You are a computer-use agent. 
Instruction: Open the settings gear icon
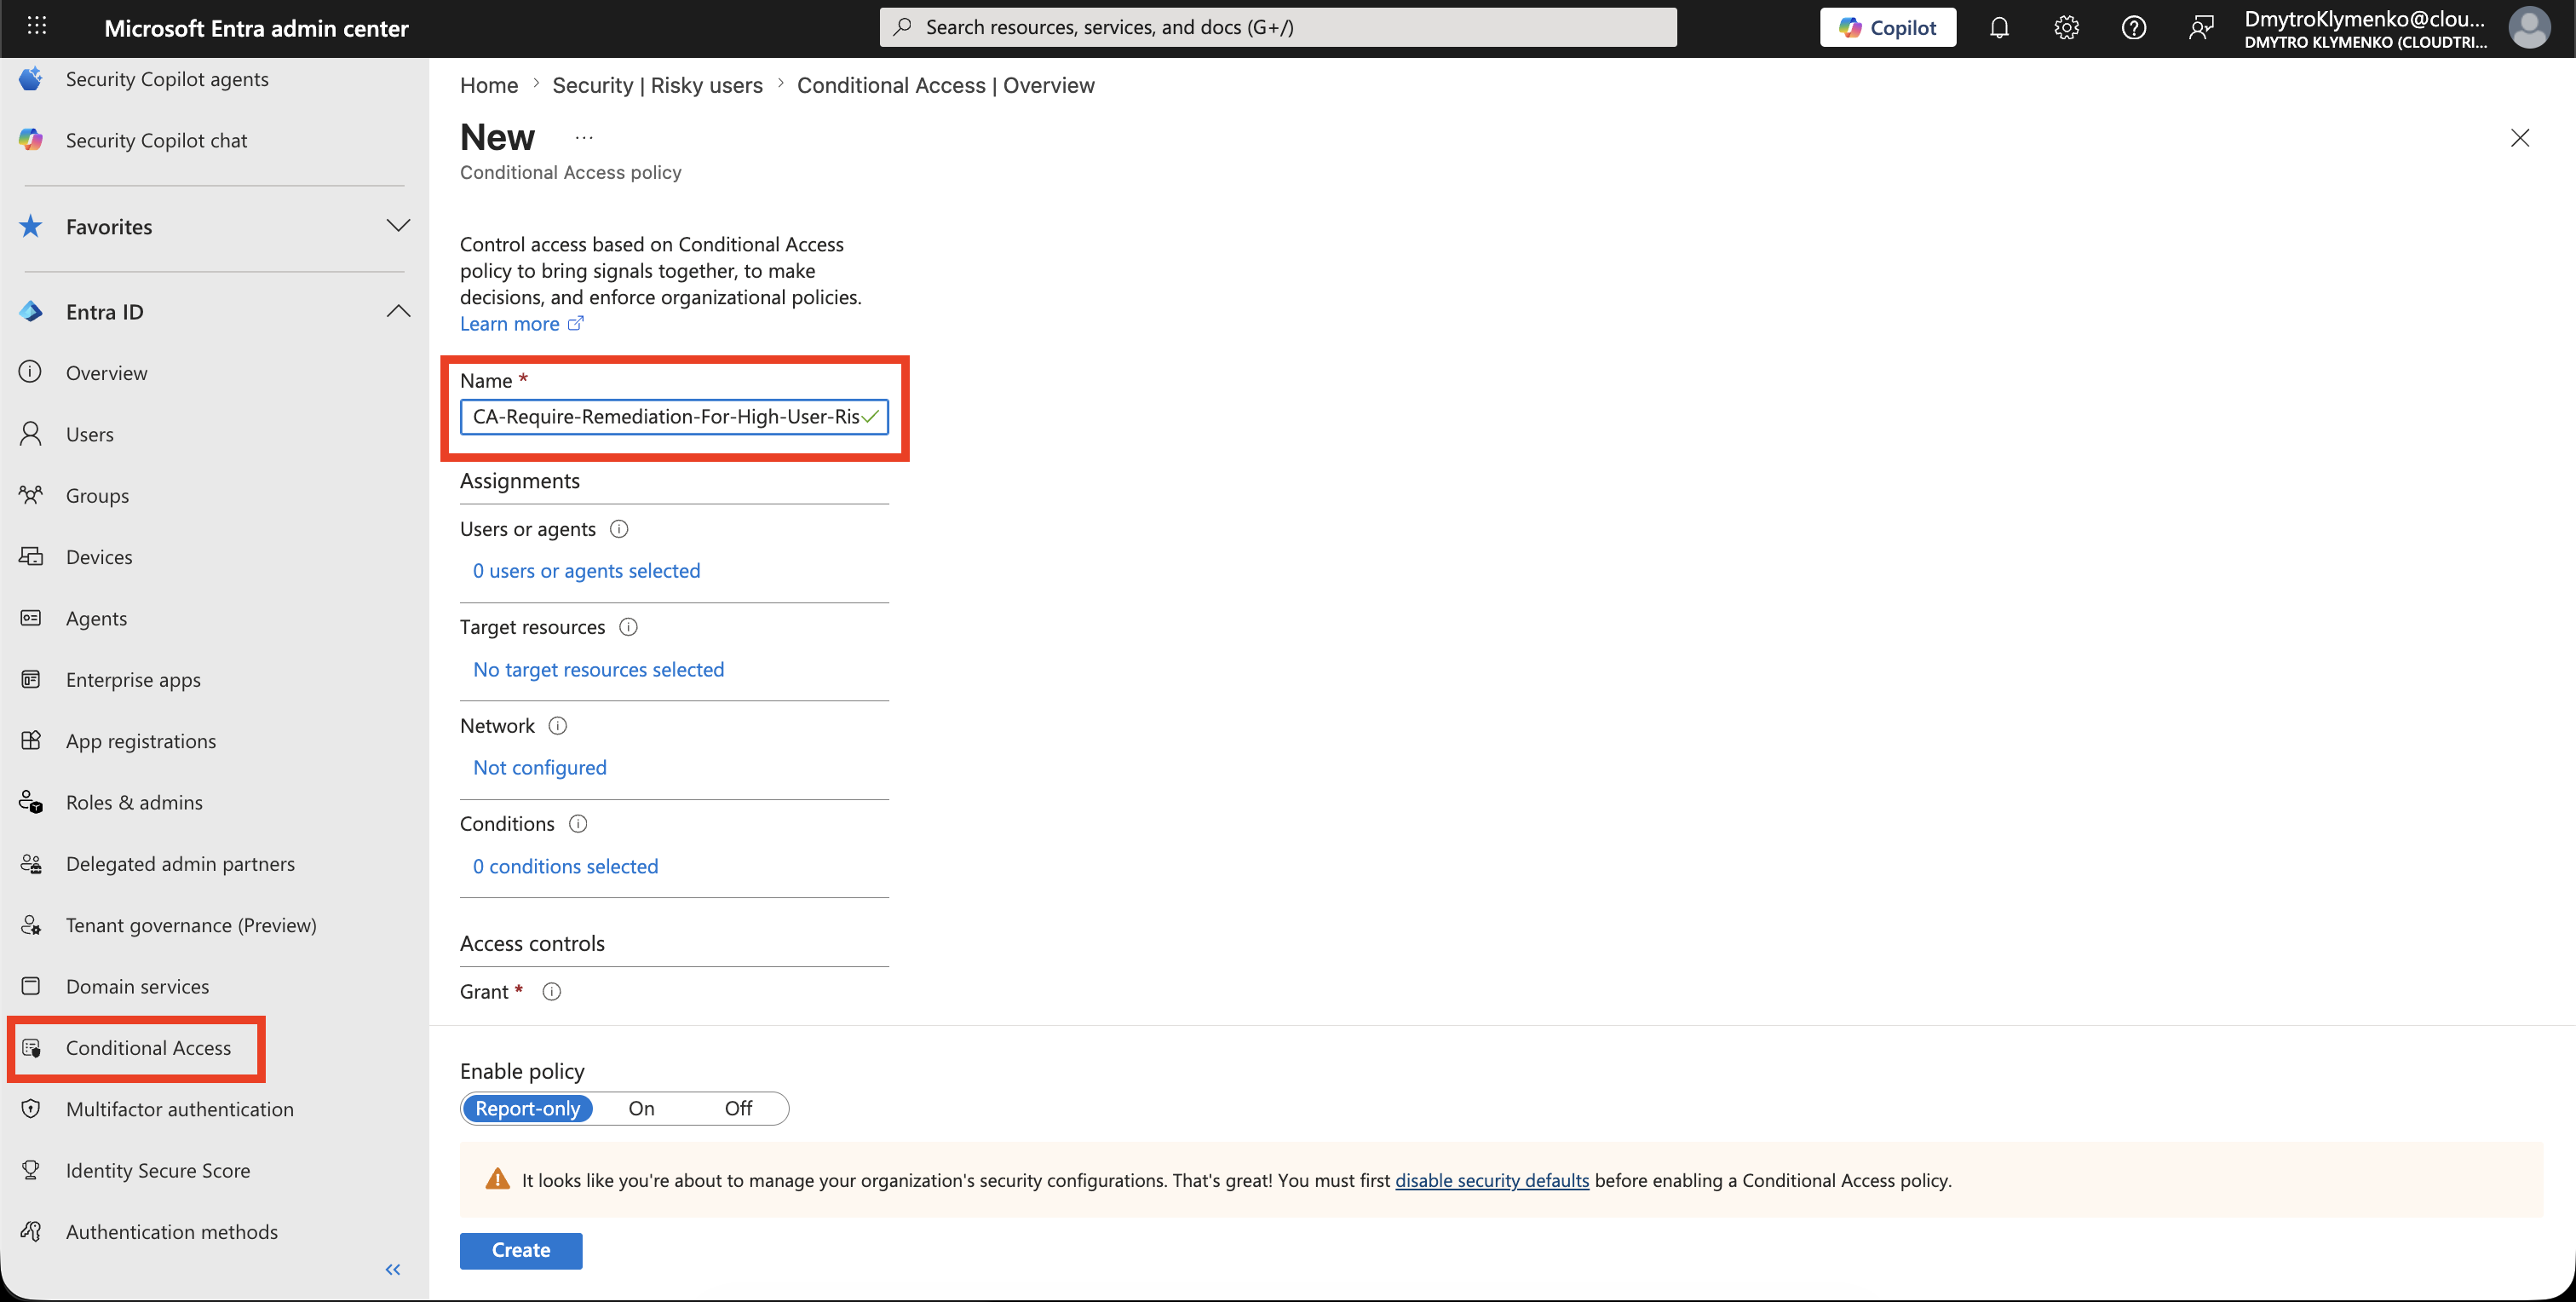coord(2066,28)
